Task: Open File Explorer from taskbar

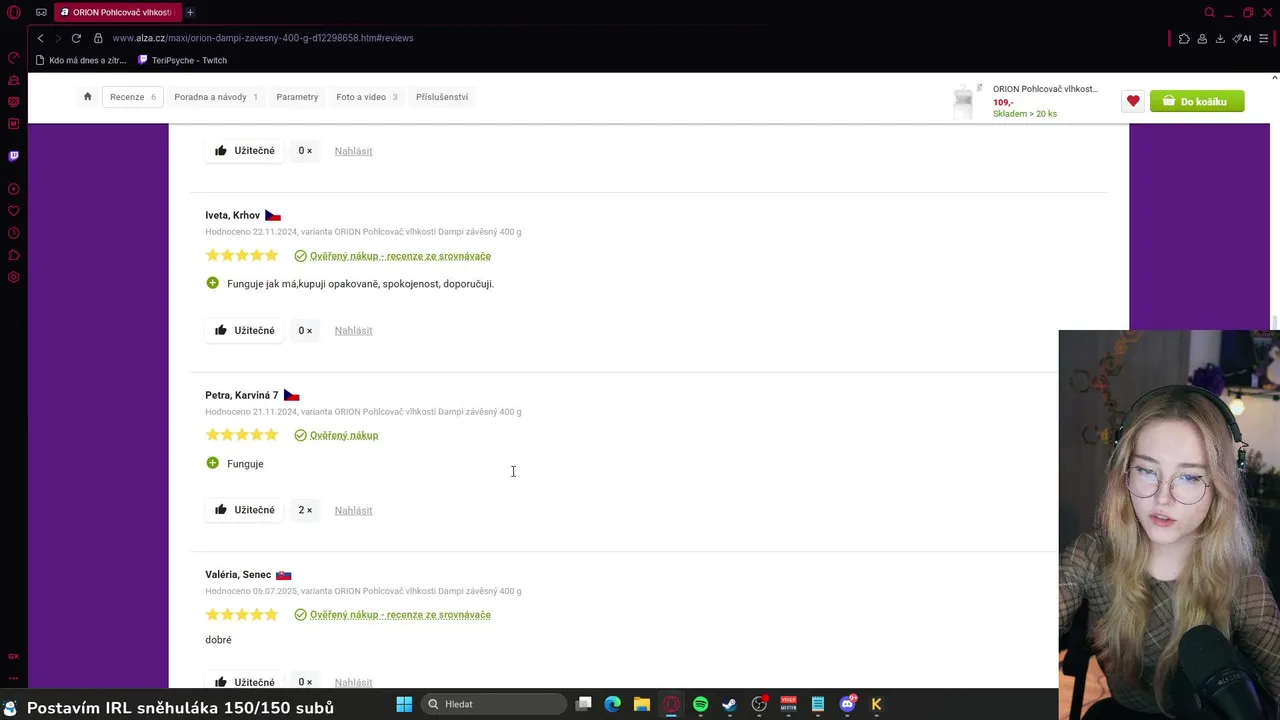Action: [x=641, y=704]
